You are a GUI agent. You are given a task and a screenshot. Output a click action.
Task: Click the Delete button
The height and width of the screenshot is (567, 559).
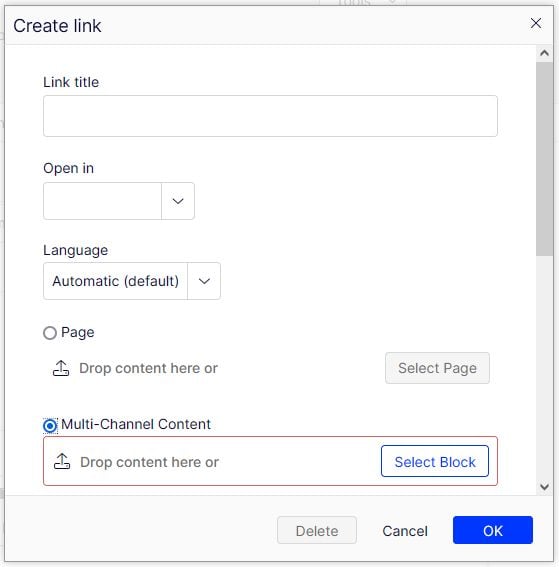coord(317,530)
